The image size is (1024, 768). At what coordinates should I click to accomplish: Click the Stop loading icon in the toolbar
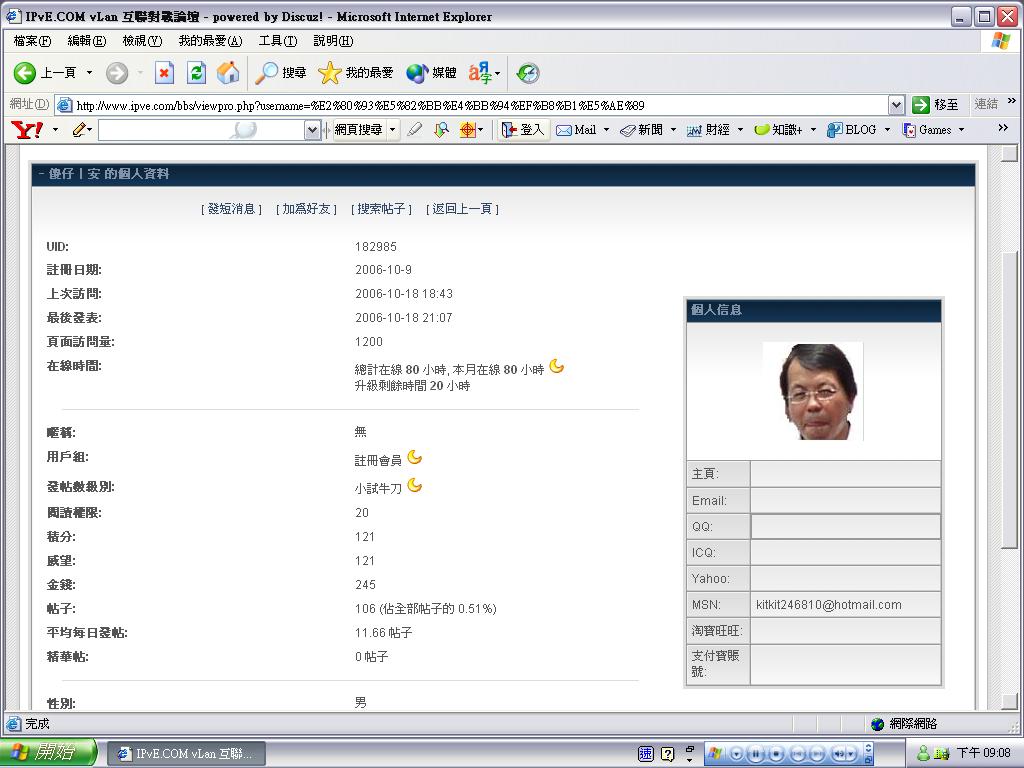pos(164,73)
